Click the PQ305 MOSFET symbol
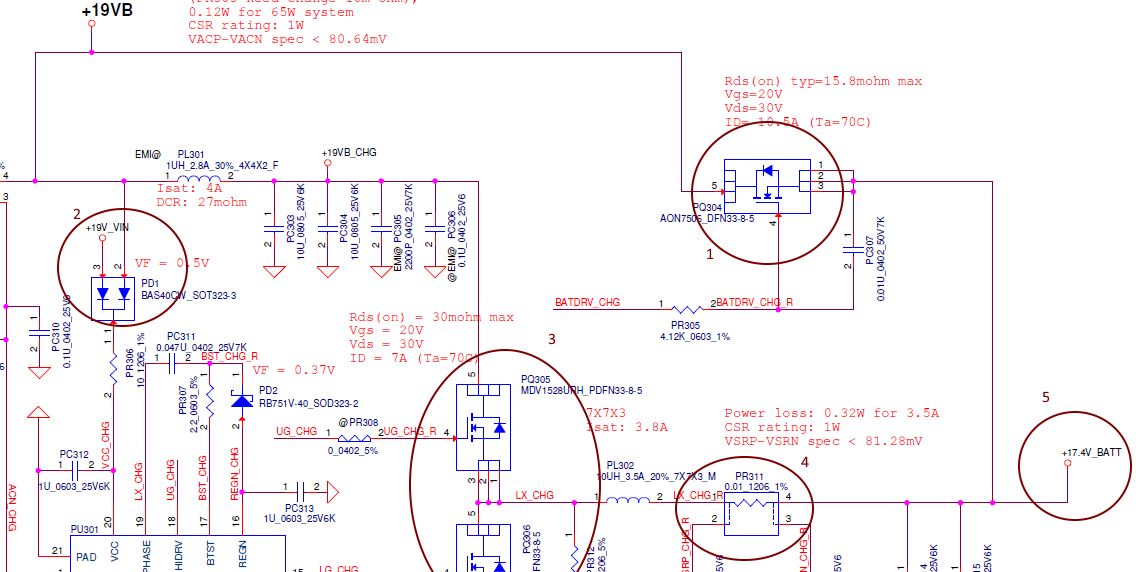This screenshot has height=572, width=1140. tap(483, 427)
